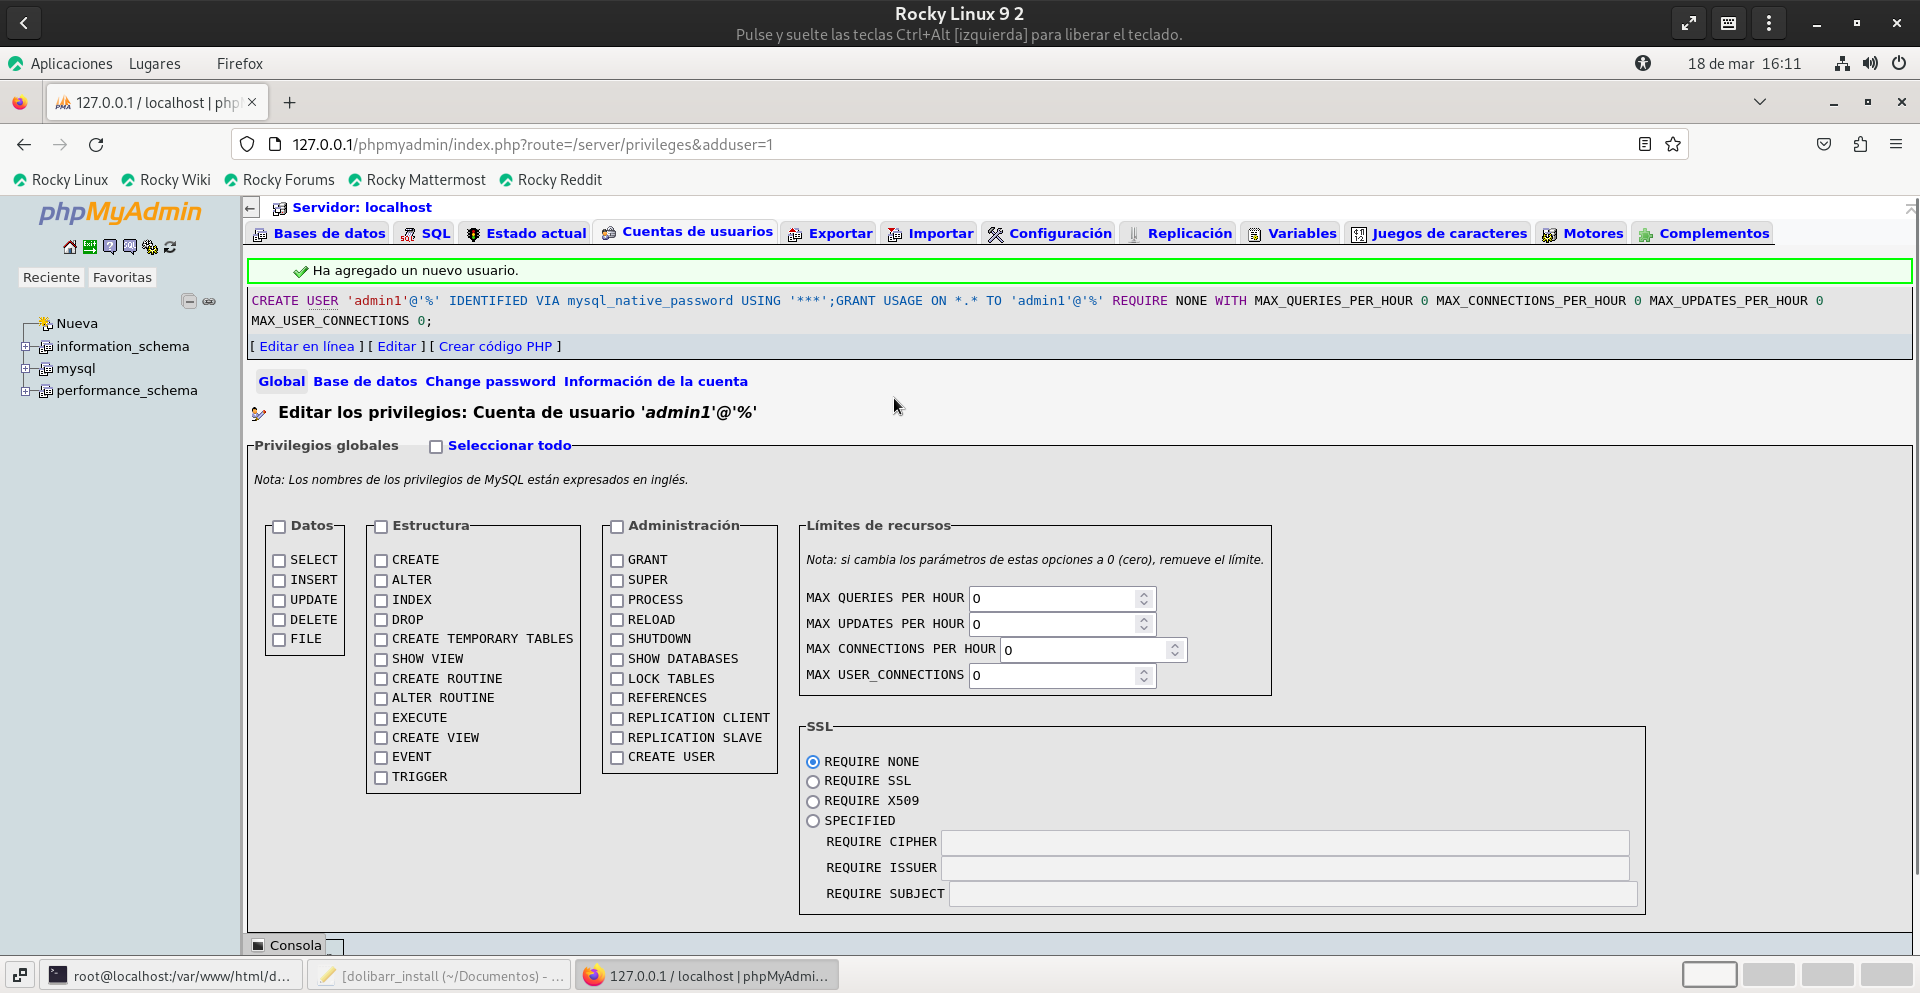1920x993 pixels.
Task: Collapse all tree nodes using minus icon
Action: pyautogui.click(x=189, y=301)
